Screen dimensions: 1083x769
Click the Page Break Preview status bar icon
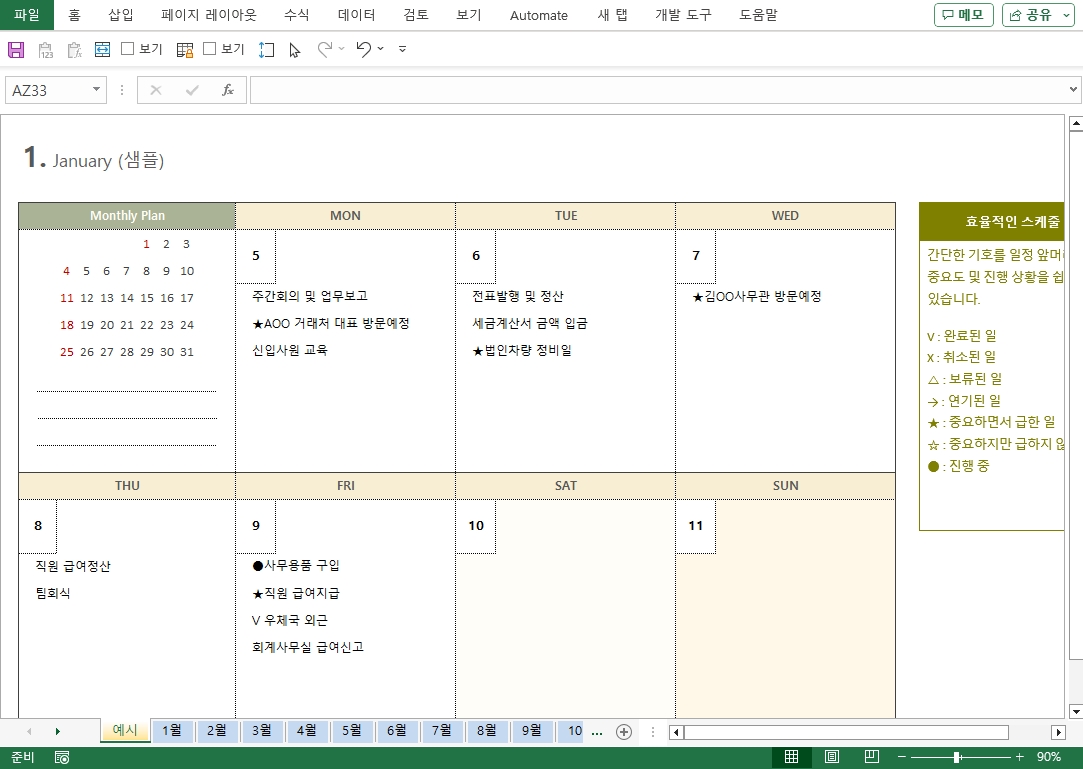[871, 757]
